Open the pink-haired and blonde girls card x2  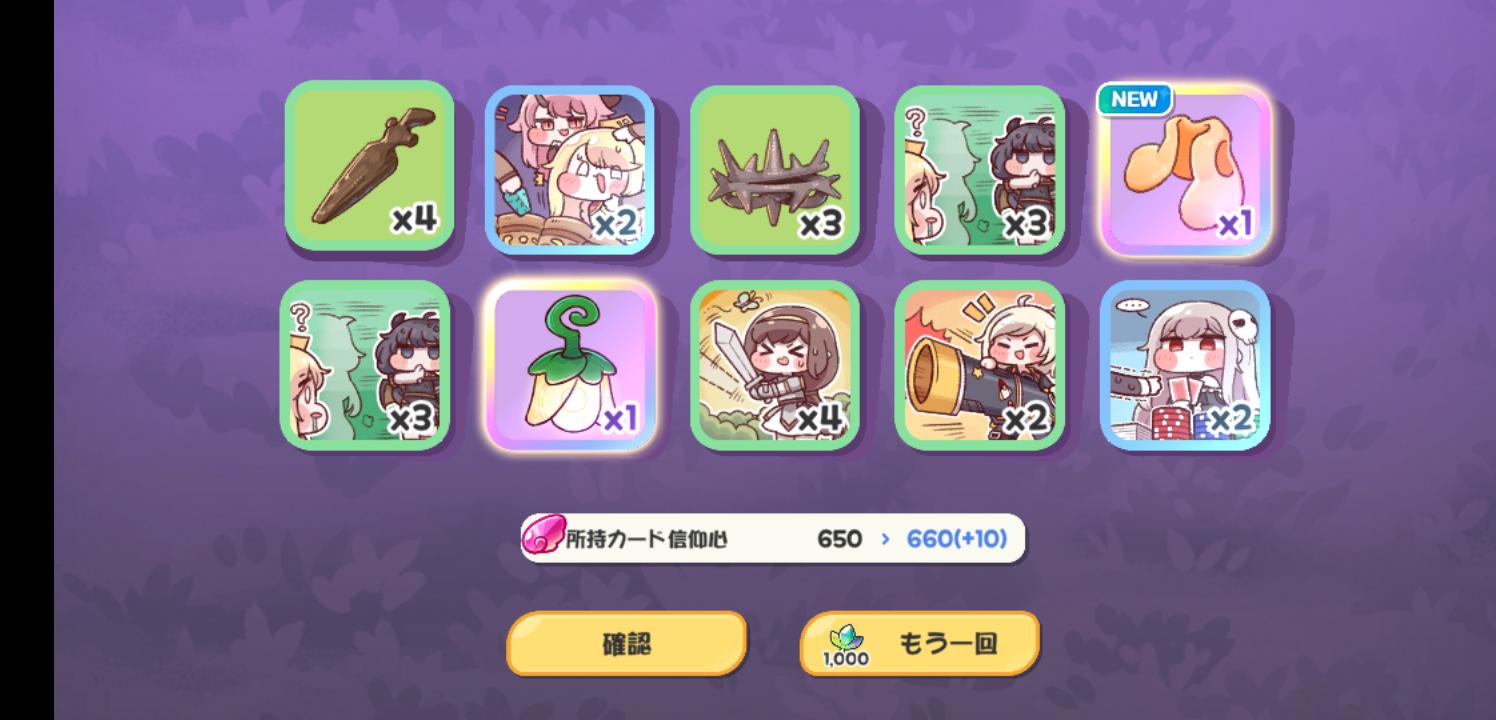pyautogui.click(x=570, y=169)
